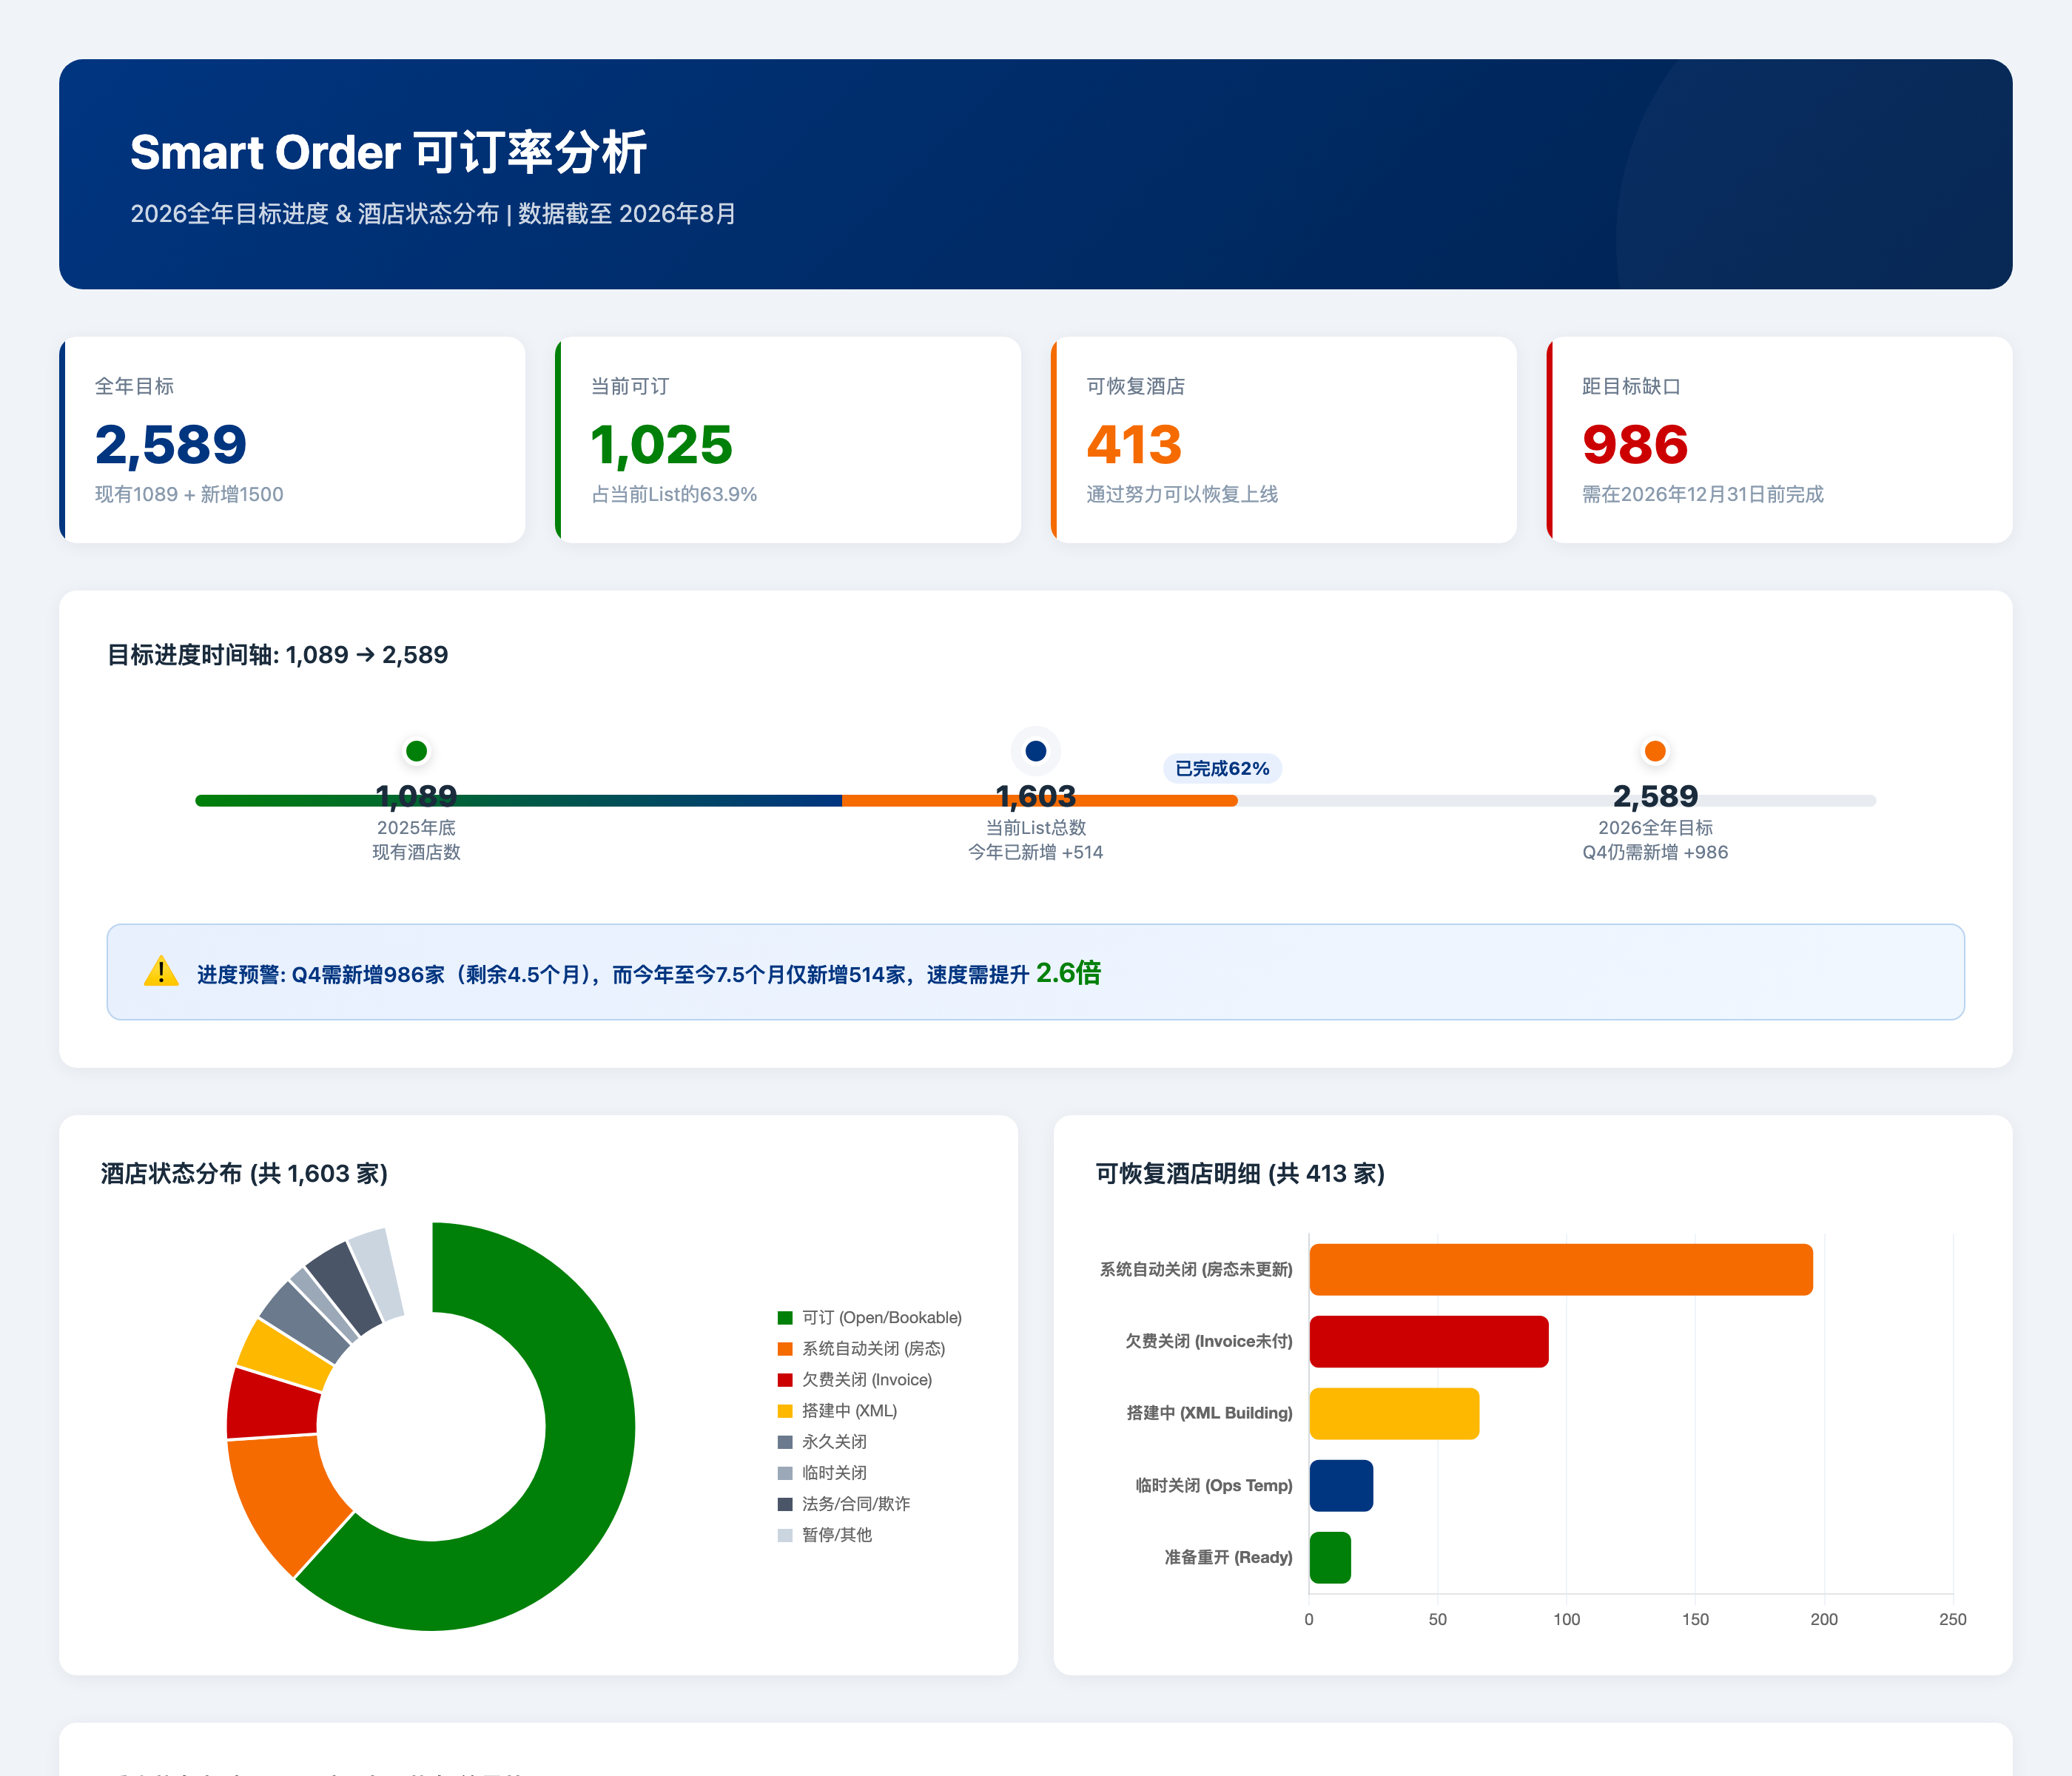Click the 系统自动关闭 (房态未更新) axis label

pos(1196,1270)
